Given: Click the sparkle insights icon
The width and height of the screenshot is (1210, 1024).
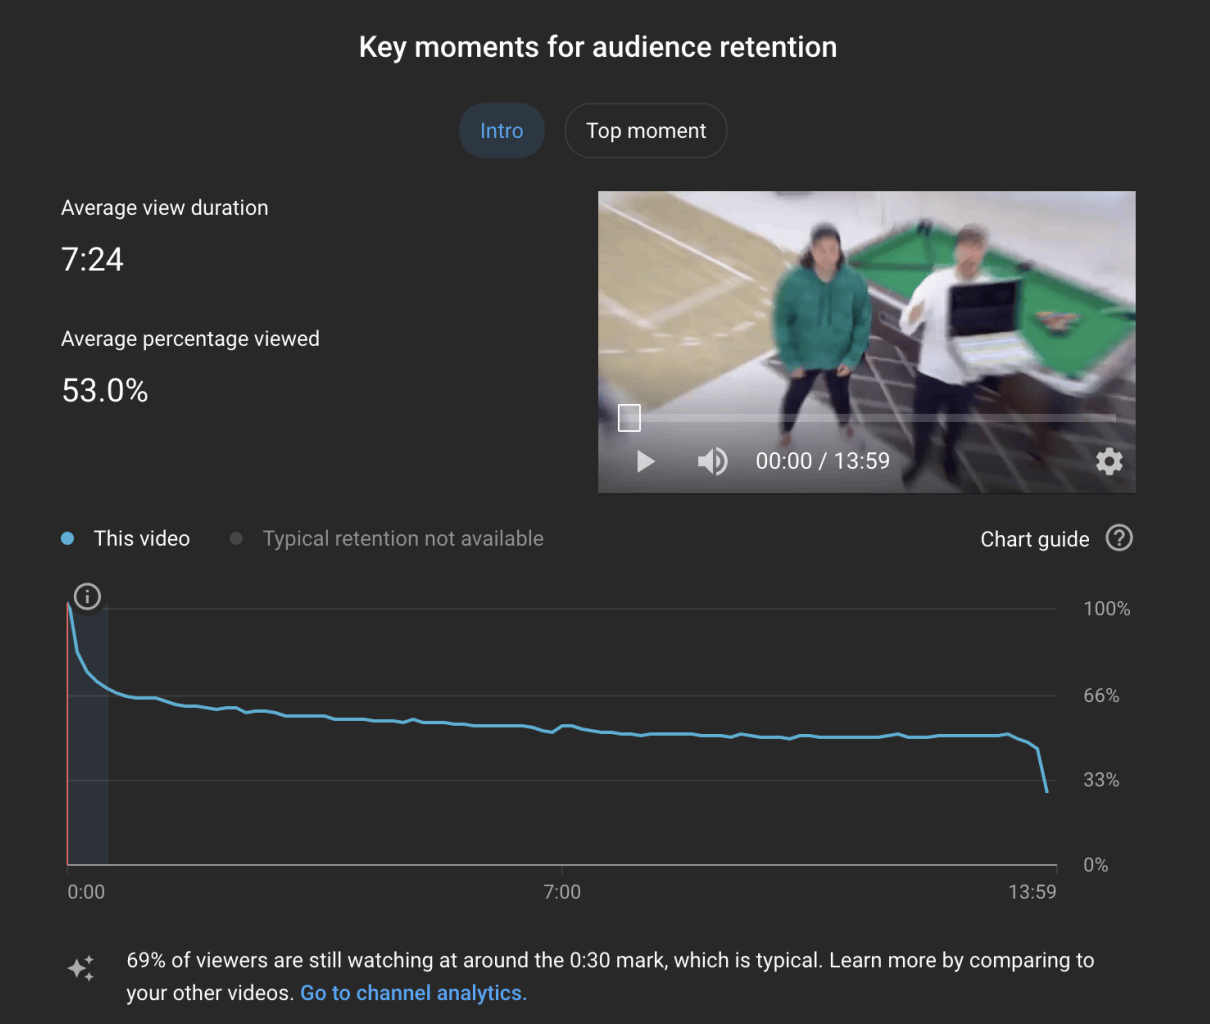Looking at the screenshot, I should pyautogui.click(x=81, y=968).
